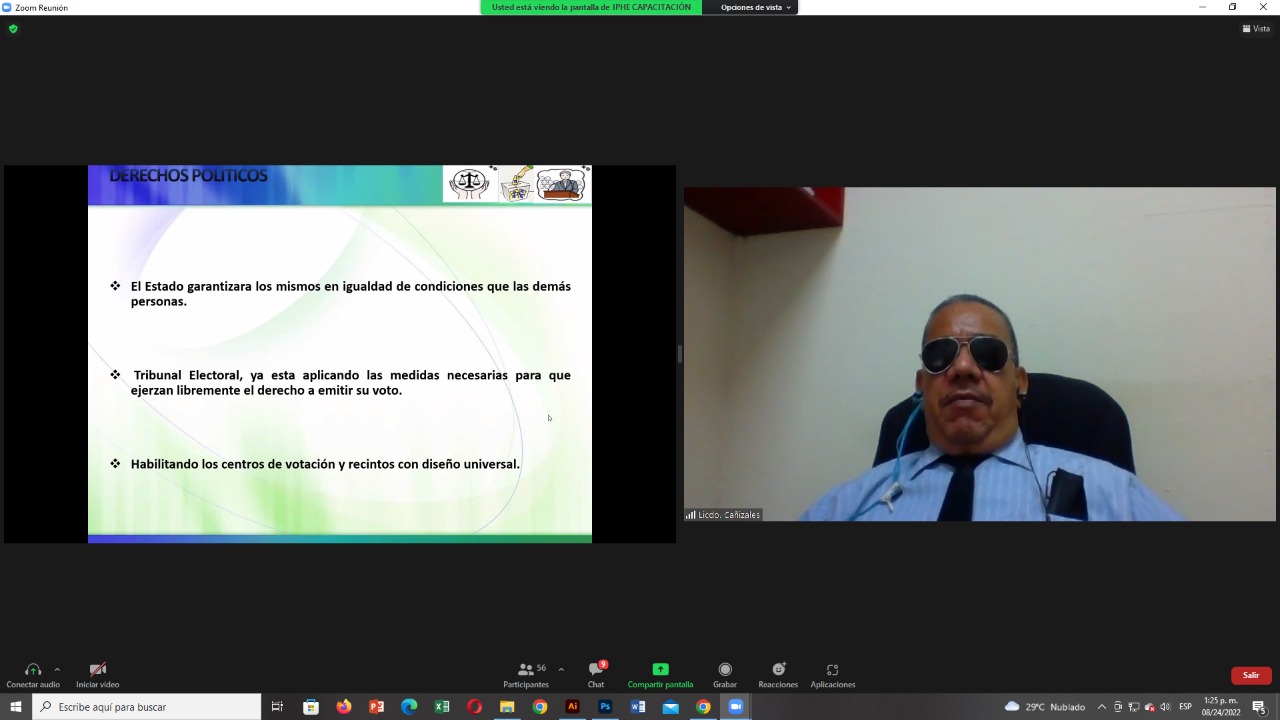Open the Vista layout menu

1256,29
